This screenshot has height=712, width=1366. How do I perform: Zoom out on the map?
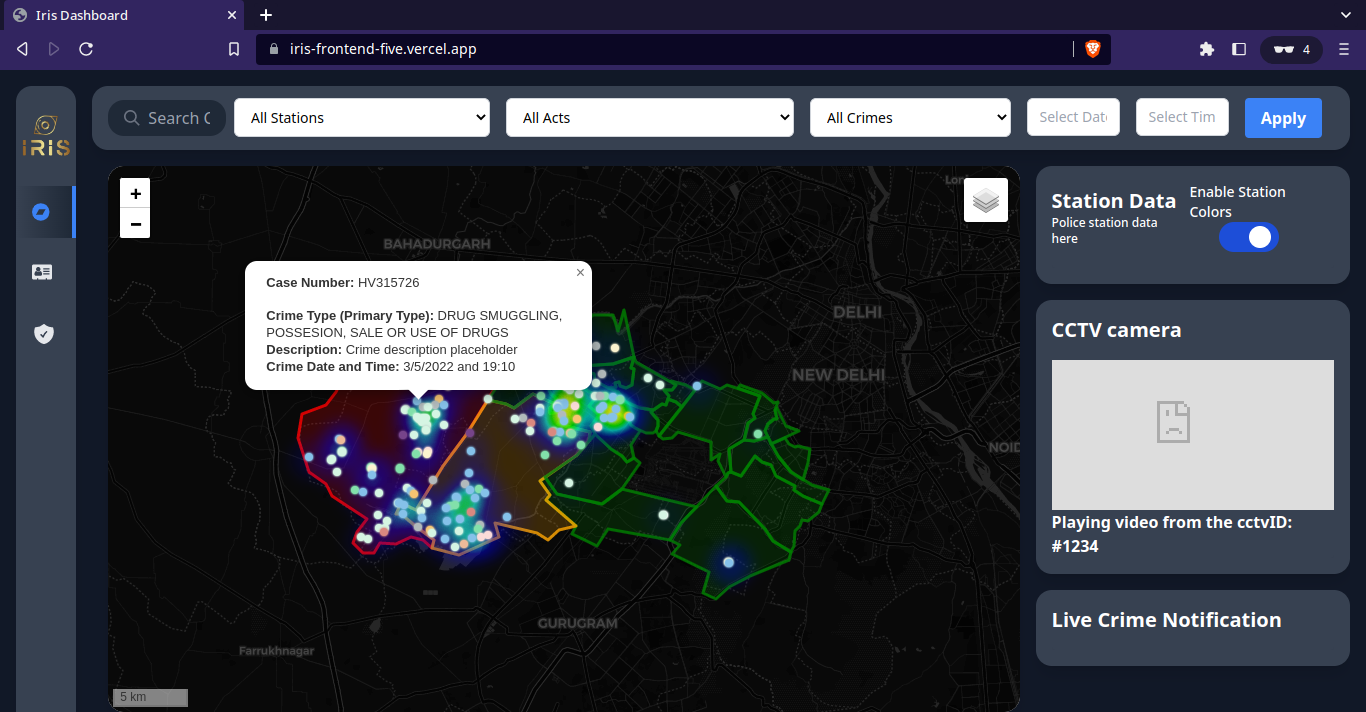point(135,223)
